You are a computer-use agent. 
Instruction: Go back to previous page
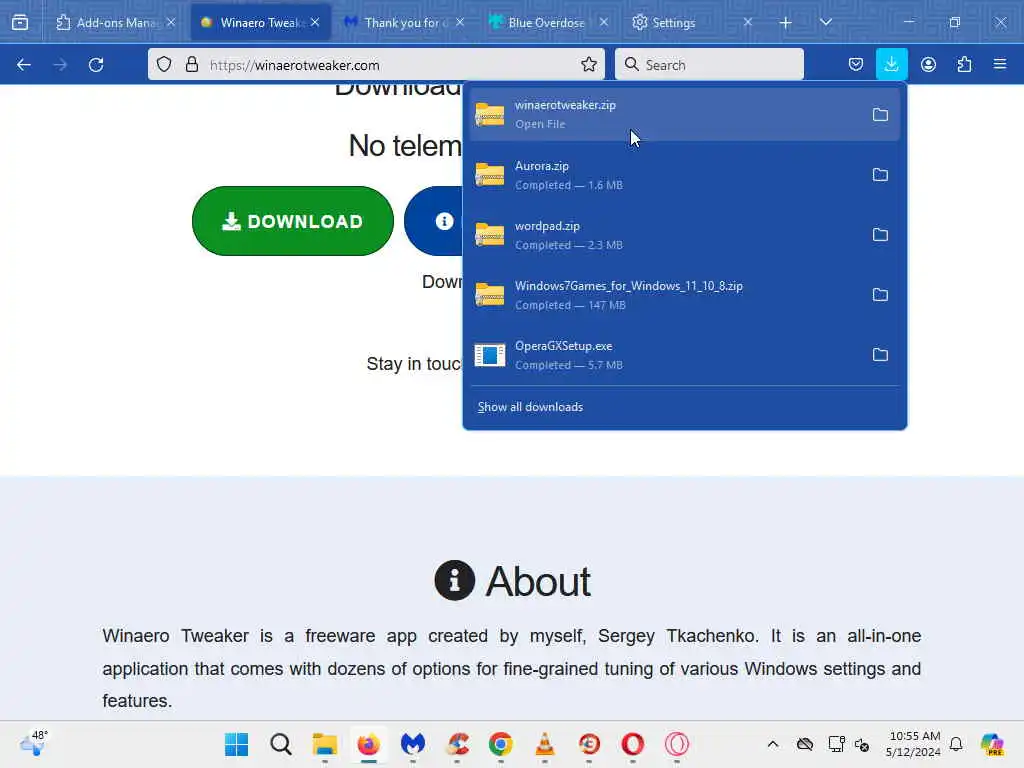[24, 65]
